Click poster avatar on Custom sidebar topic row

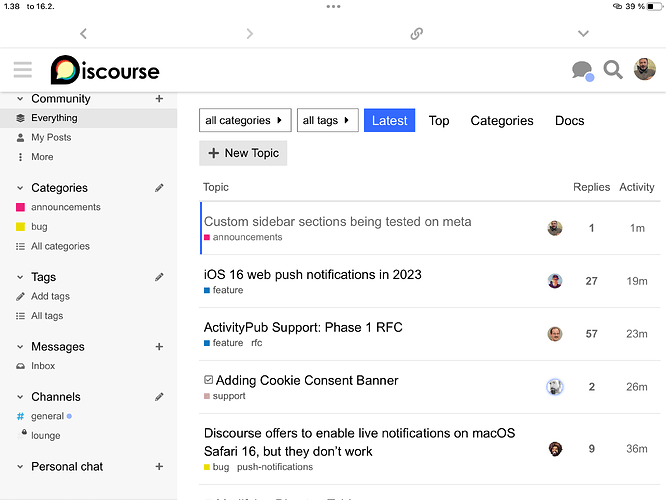555,228
